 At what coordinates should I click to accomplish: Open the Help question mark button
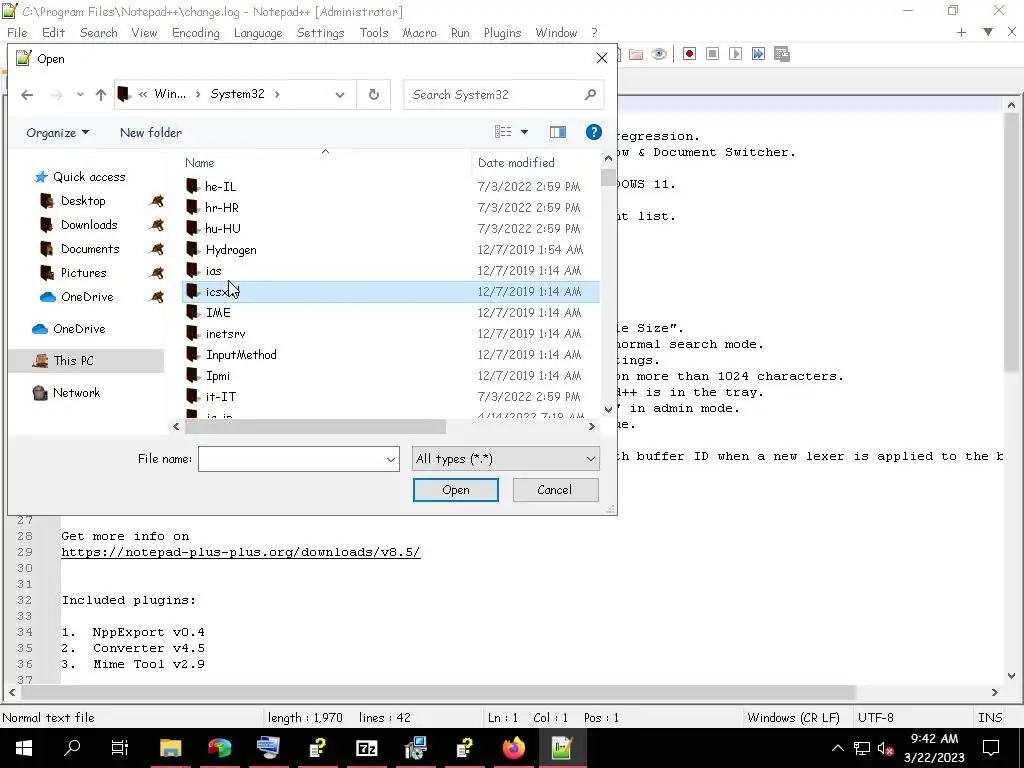594,132
